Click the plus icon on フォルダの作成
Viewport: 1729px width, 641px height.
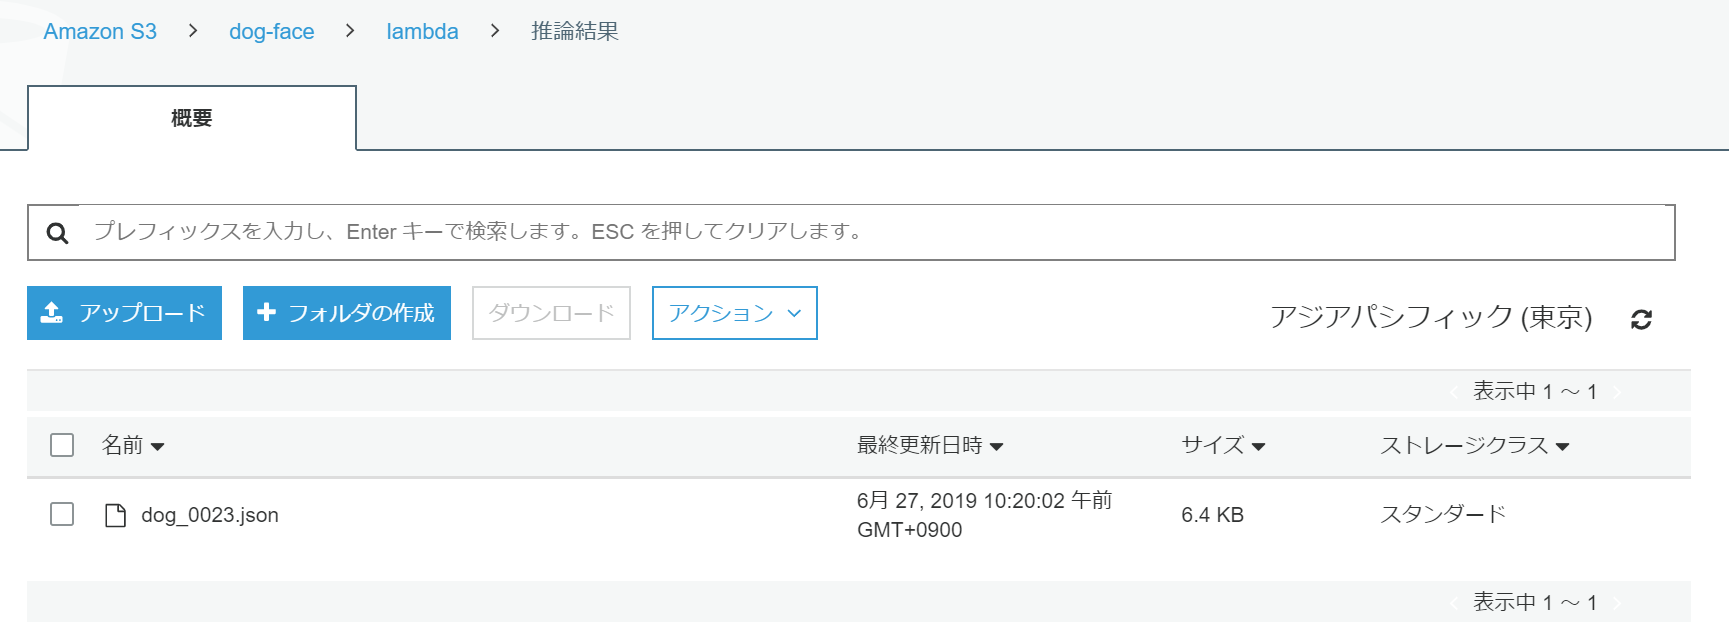(x=266, y=313)
